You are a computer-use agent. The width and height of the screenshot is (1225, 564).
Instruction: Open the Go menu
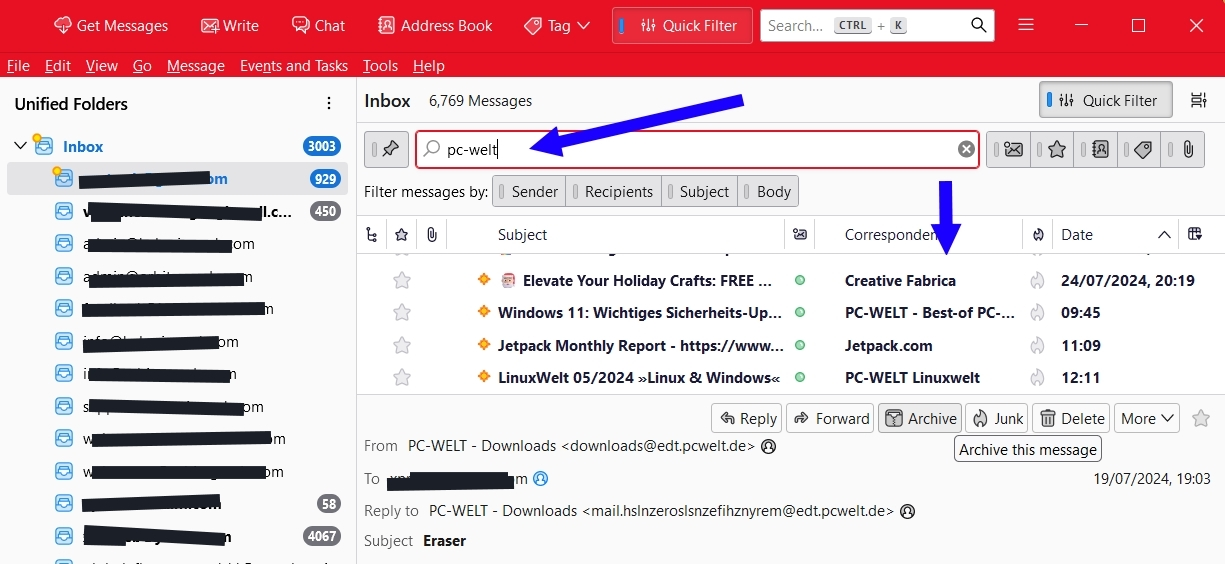coord(142,66)
